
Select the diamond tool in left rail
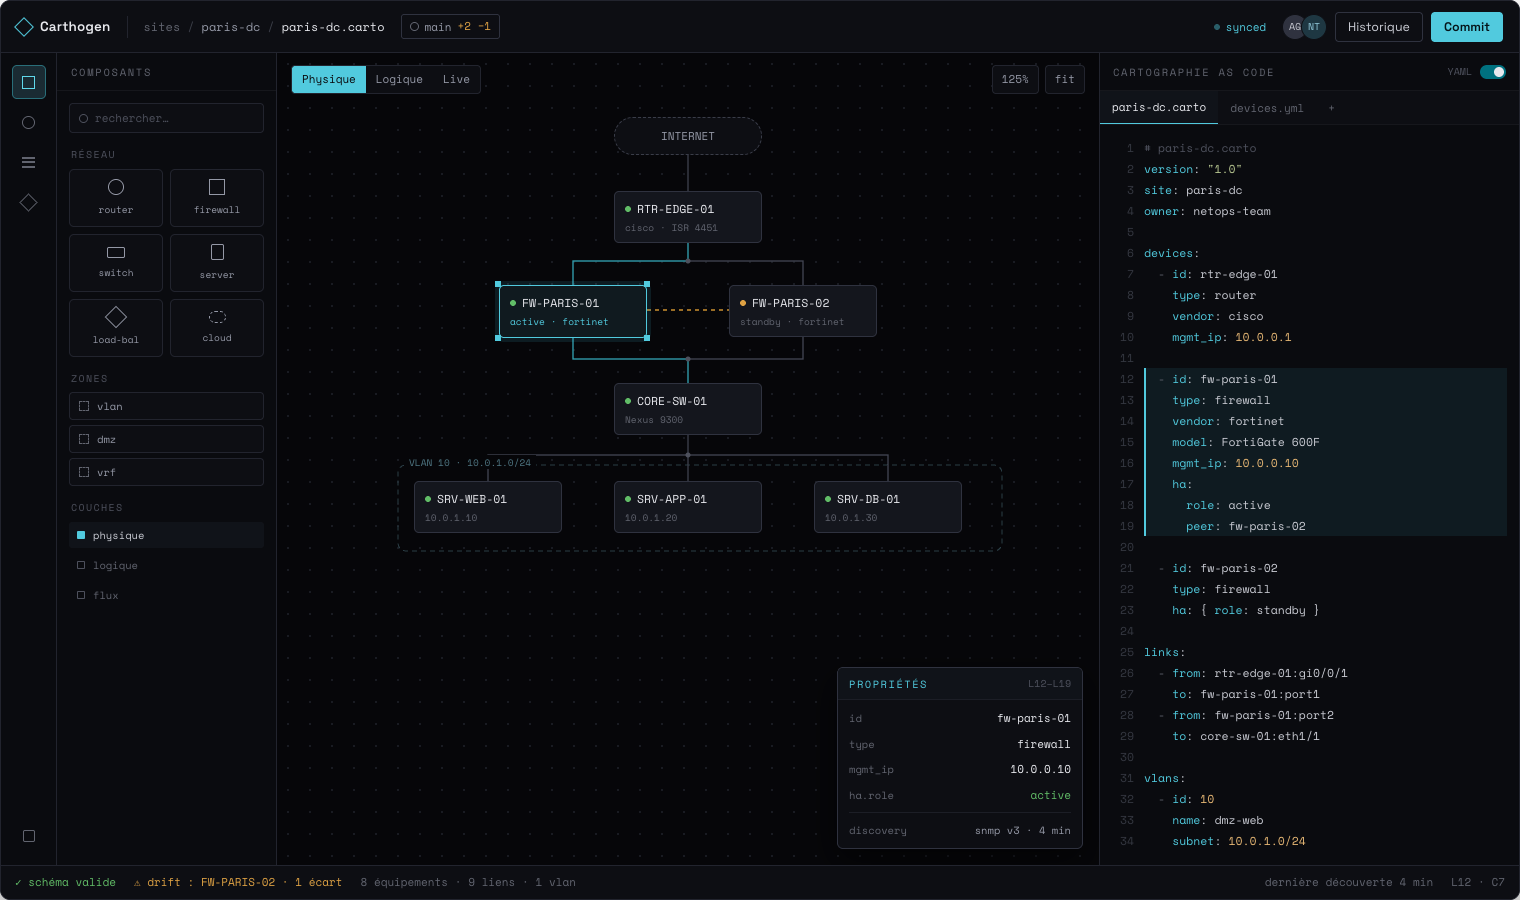(x=29, y=202)
